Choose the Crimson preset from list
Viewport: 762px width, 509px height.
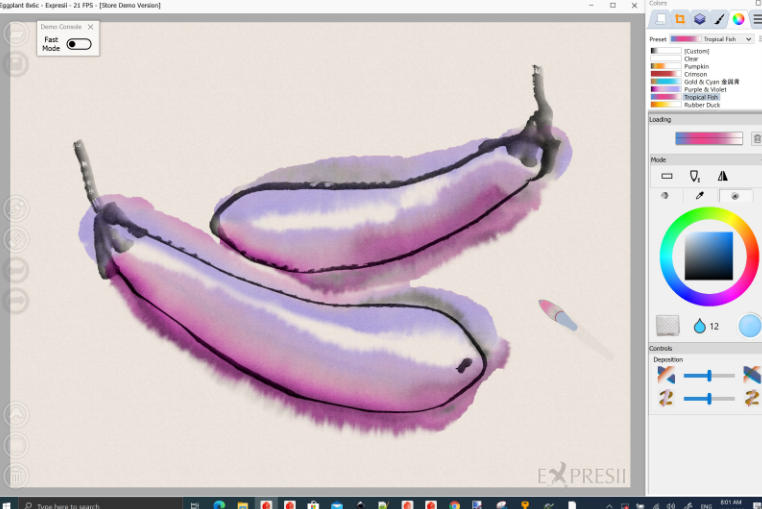tap(695, 74)
